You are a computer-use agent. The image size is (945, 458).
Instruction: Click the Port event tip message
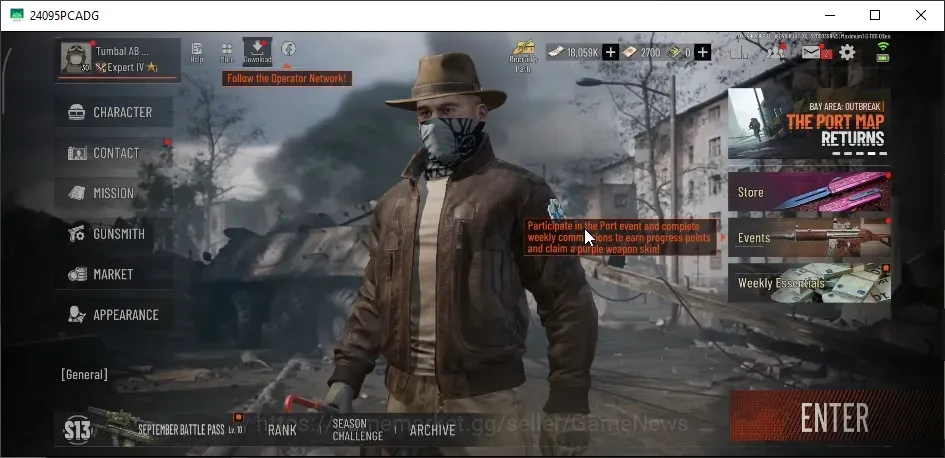point(621,237)
